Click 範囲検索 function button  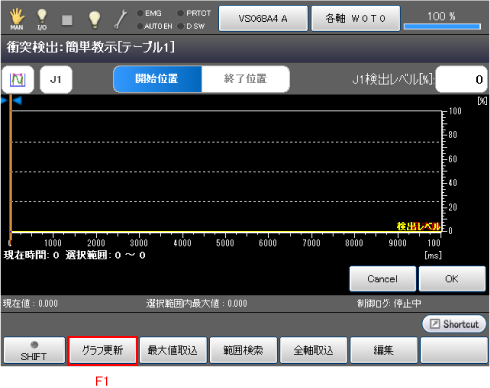tap(243, 350)
